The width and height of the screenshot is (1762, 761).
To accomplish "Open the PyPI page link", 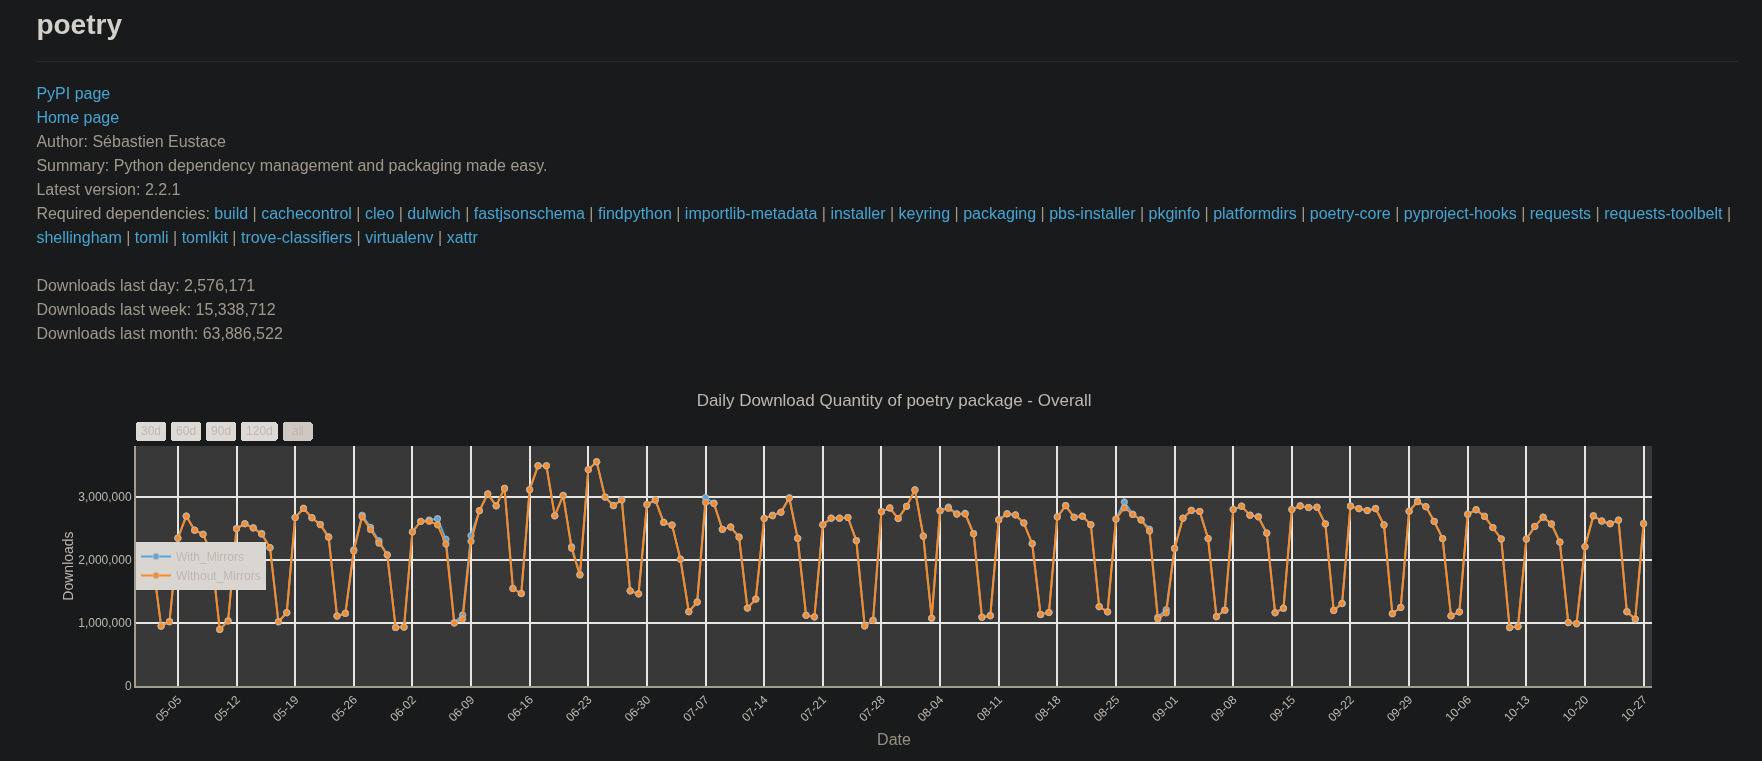I will pyautogui.click(x=73, y=93).
